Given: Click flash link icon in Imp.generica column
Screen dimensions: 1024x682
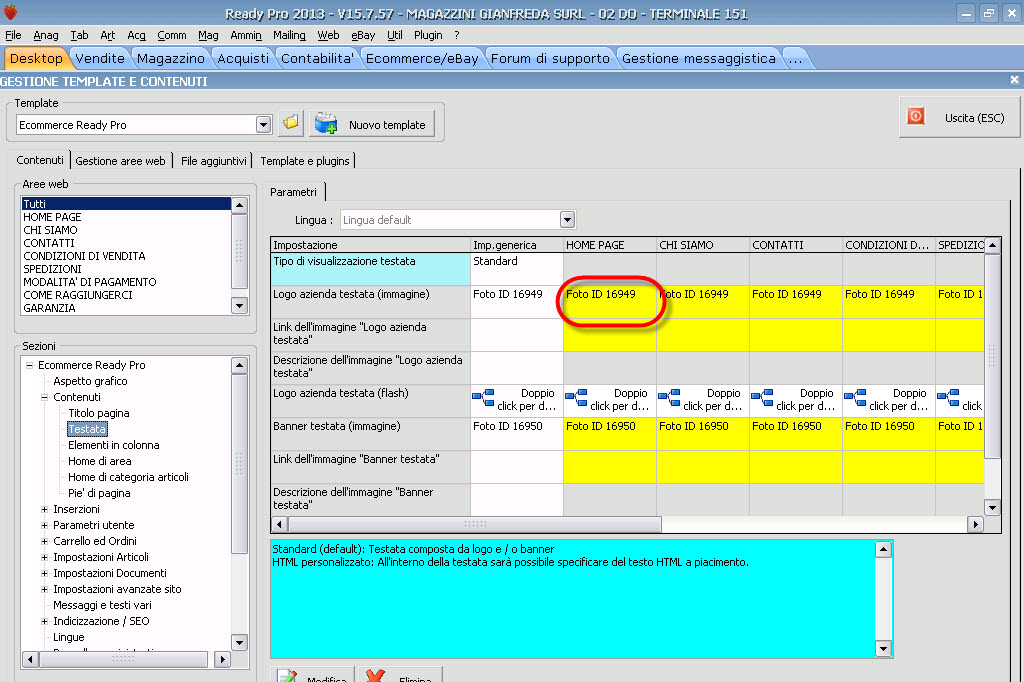Looking at the screenshot, I should [x=483, y=397].
